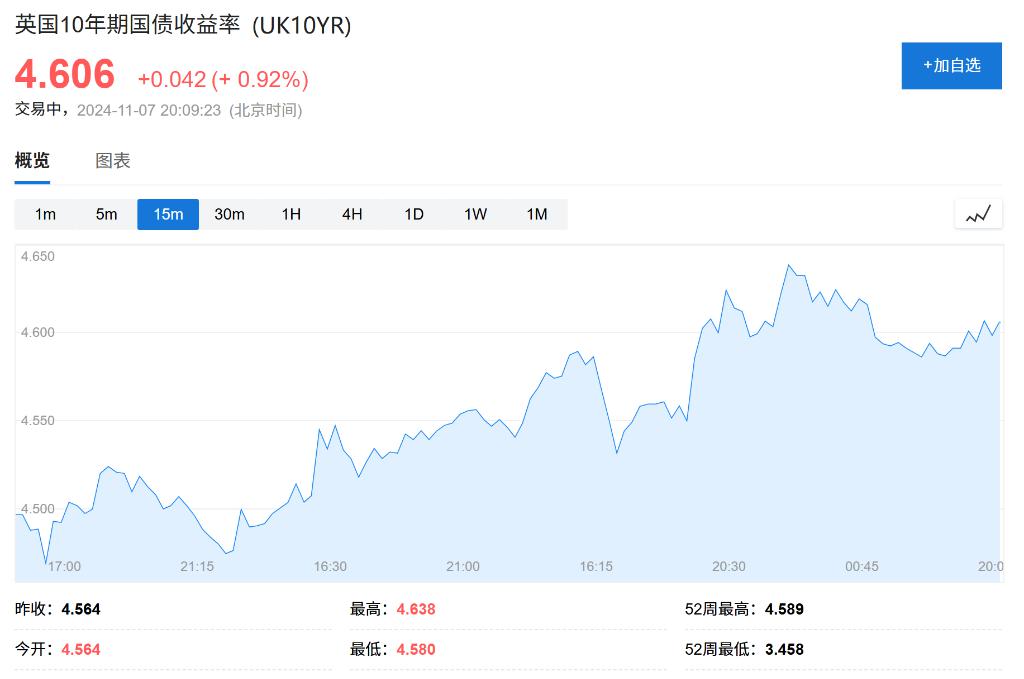Click the 20:30 time axis label

(x=728, y=566)
